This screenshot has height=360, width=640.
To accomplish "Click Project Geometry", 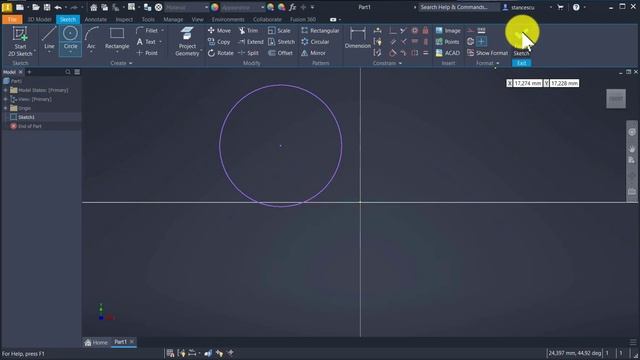I will tap(187, 42).
